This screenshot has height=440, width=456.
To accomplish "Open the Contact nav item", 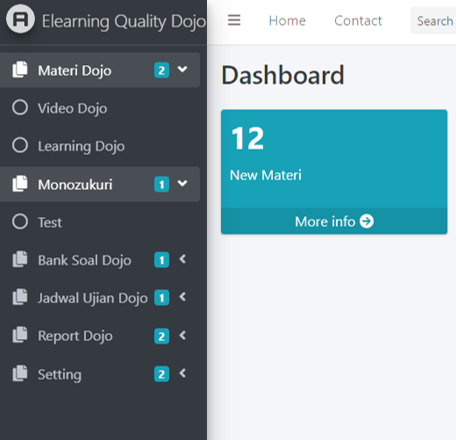I will pyautogui.click(x=358, y=21).
